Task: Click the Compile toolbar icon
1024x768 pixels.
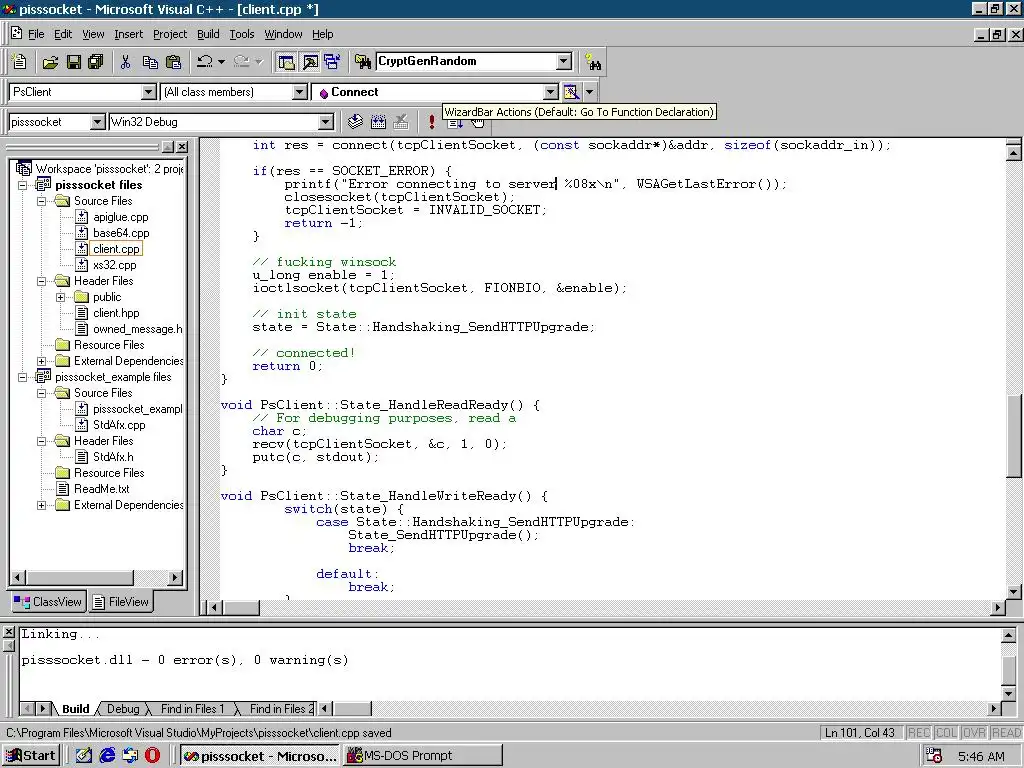Action: pos(355,121)
